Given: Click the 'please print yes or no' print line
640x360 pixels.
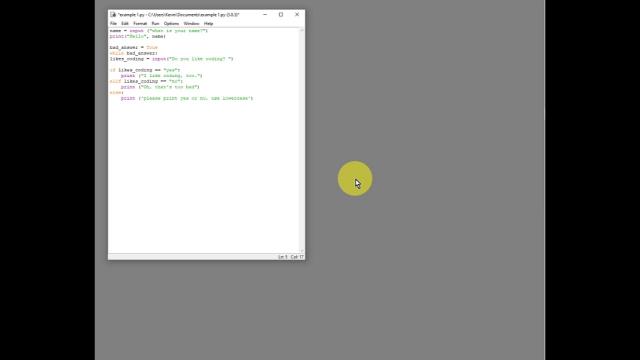Looking at the screenshot, I should click(187, 98).
